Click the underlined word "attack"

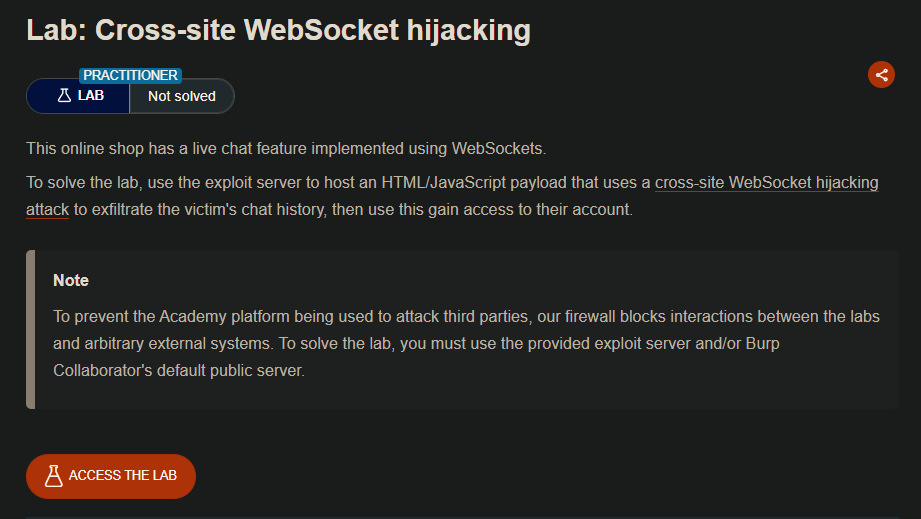tap(47, 212)
